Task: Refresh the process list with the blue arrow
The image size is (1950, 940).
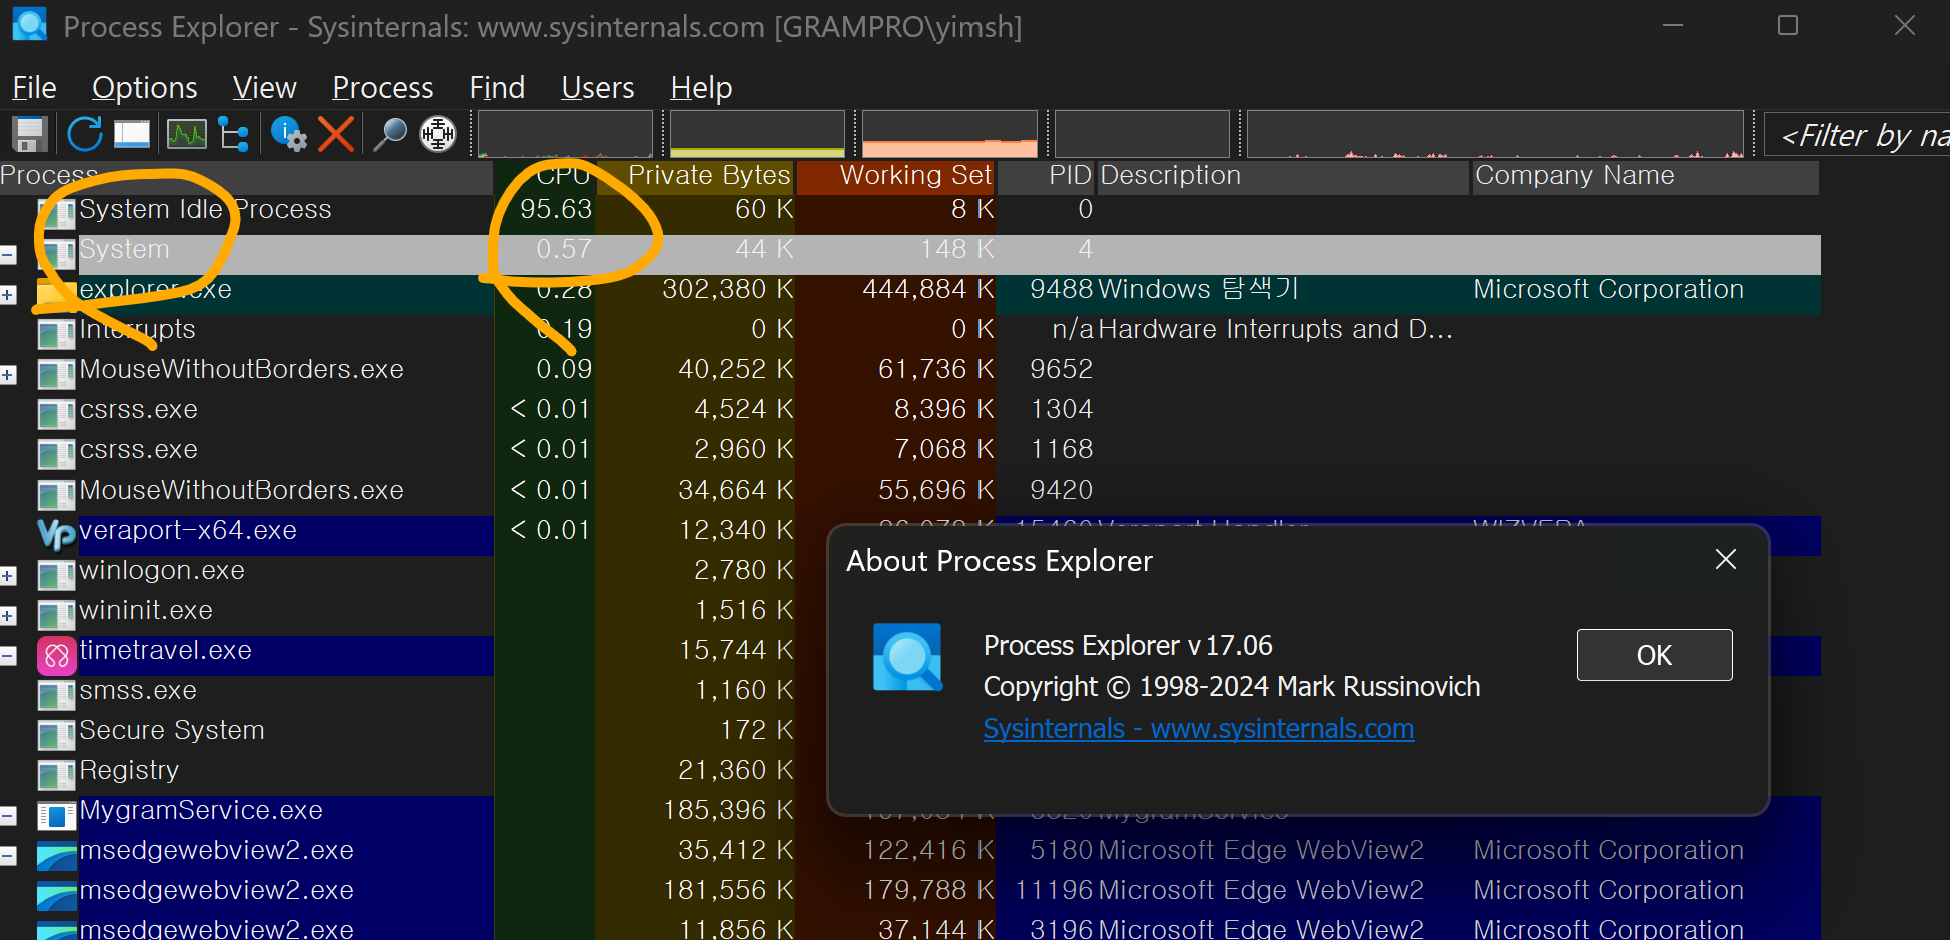Action: [85, 134]
